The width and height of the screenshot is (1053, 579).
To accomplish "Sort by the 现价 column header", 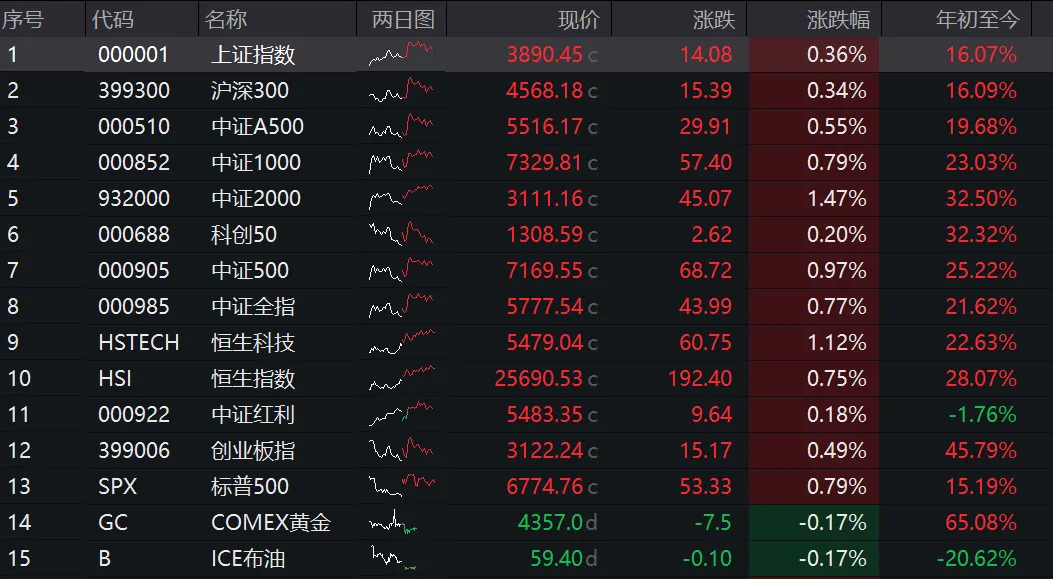I will tap(578, 19).
